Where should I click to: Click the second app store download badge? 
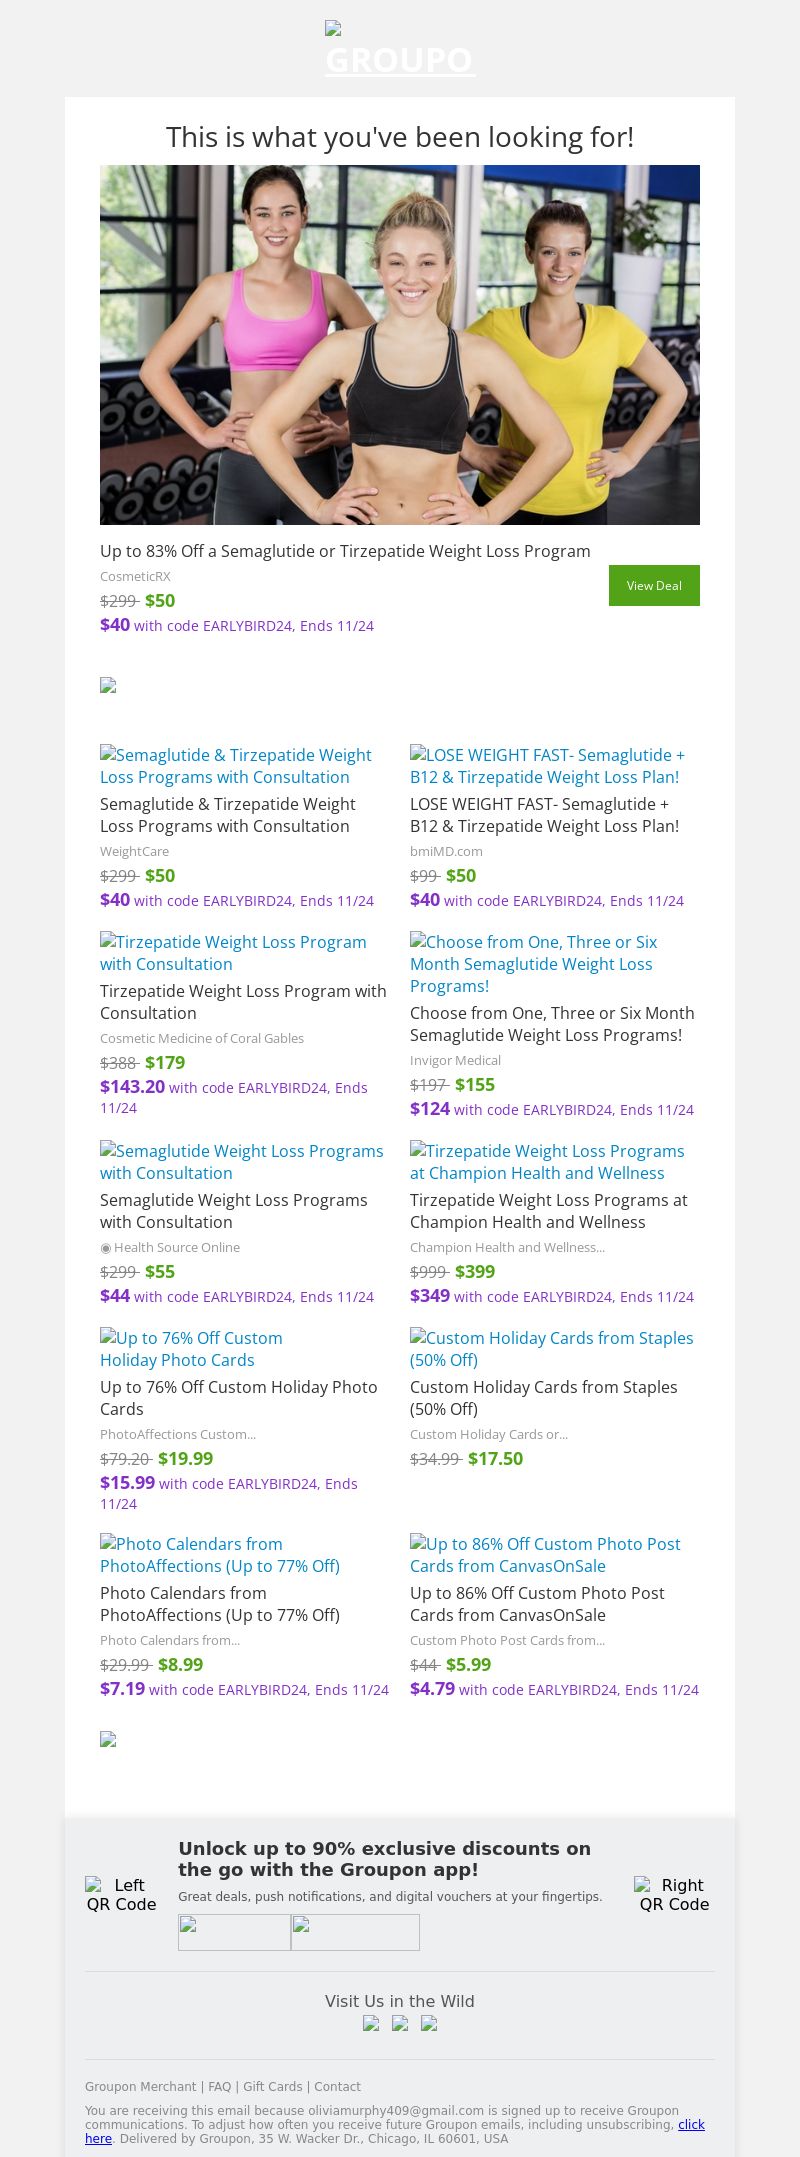point(355,1932)
